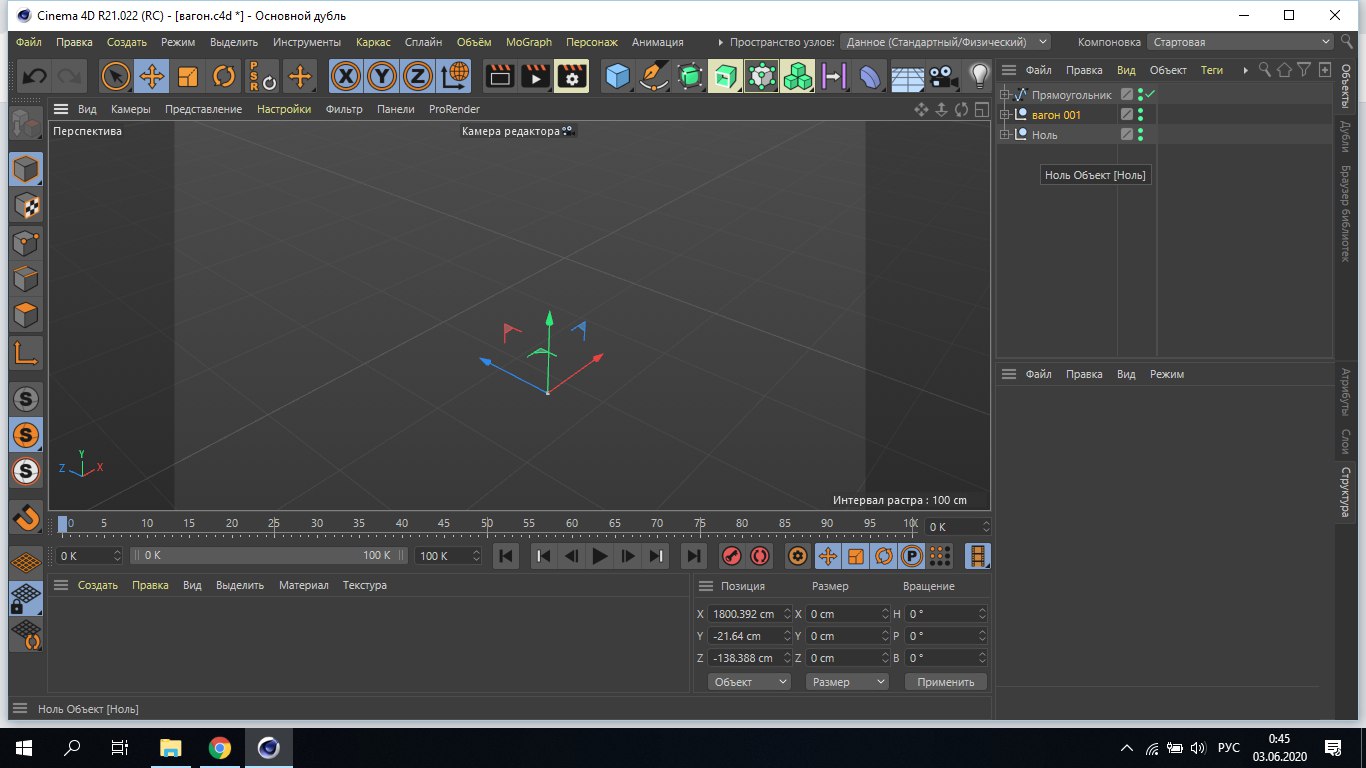Screen dimensions: 1366x768
Task: Click the H rotation field stepper
Action: tap(982, 614)
